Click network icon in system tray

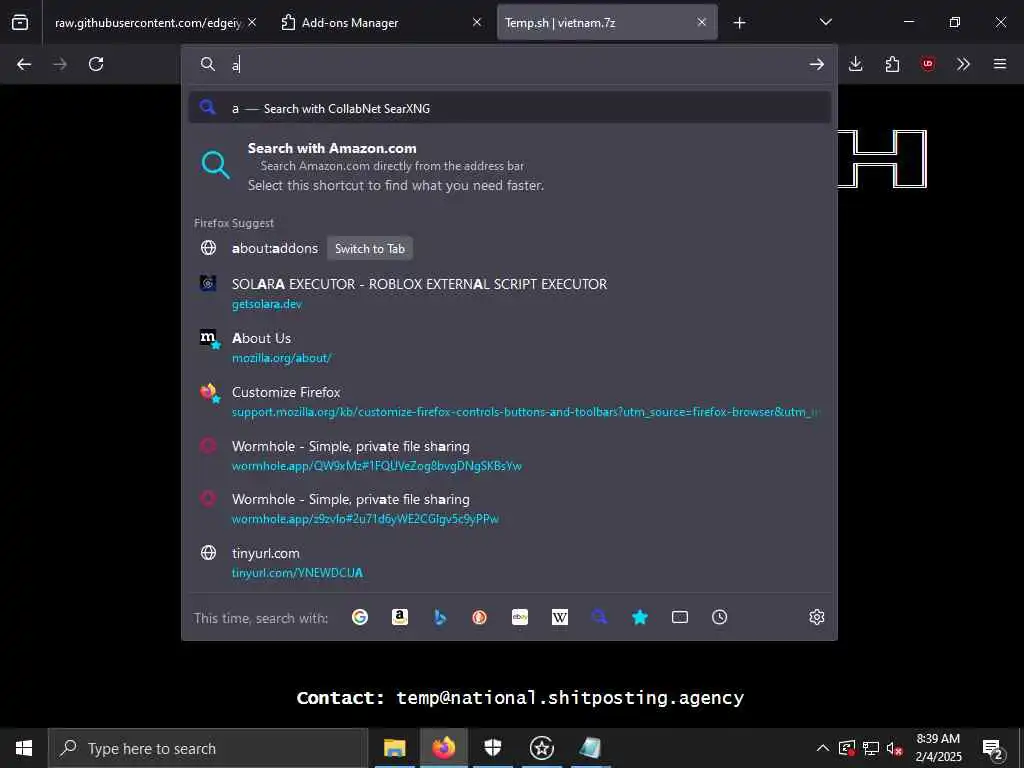(x=871, y=748)
